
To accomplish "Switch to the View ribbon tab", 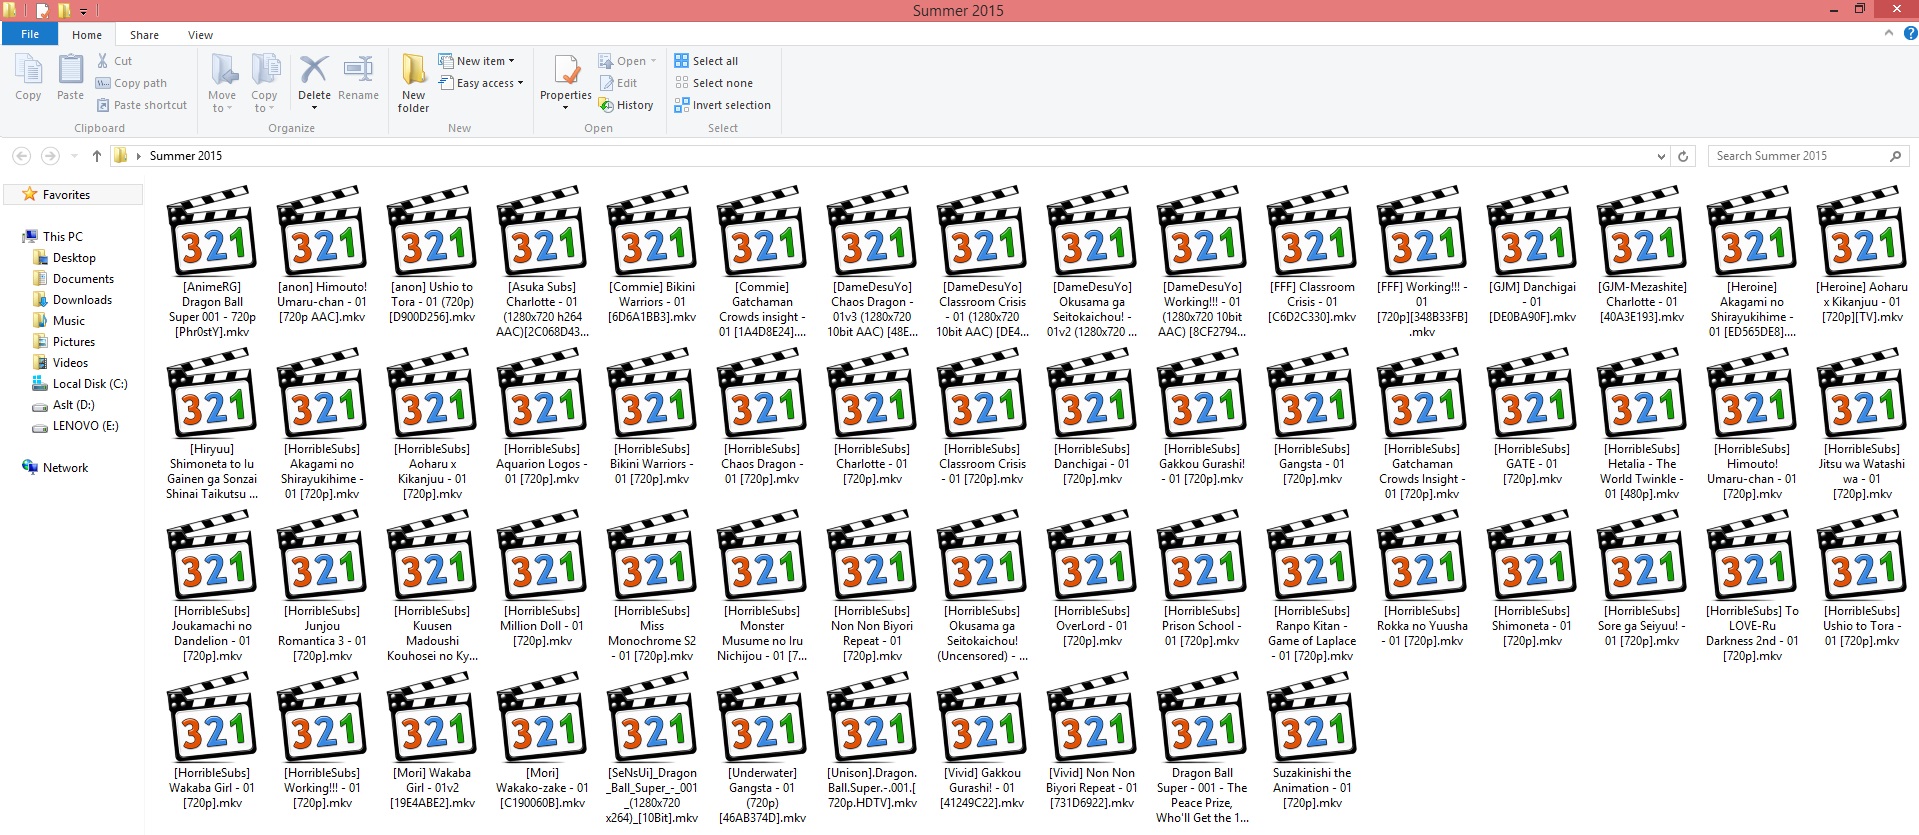I will pyautogui.click(x=200, y=35).
